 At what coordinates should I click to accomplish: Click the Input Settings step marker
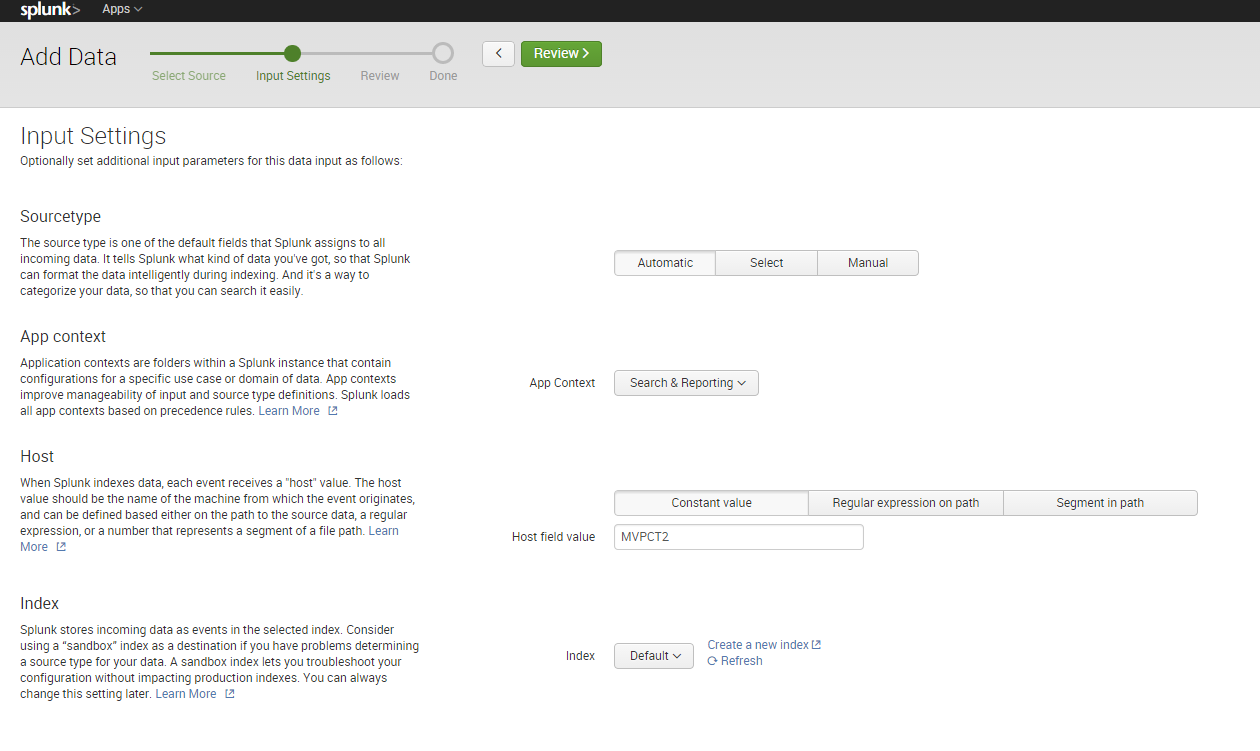point(292,53)
